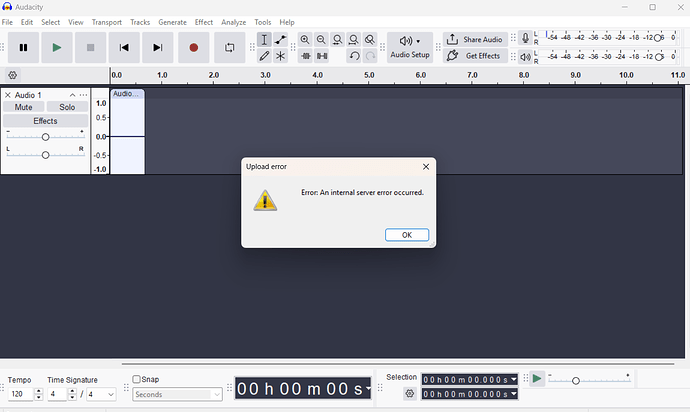Click the red Record button

point(193,48)
